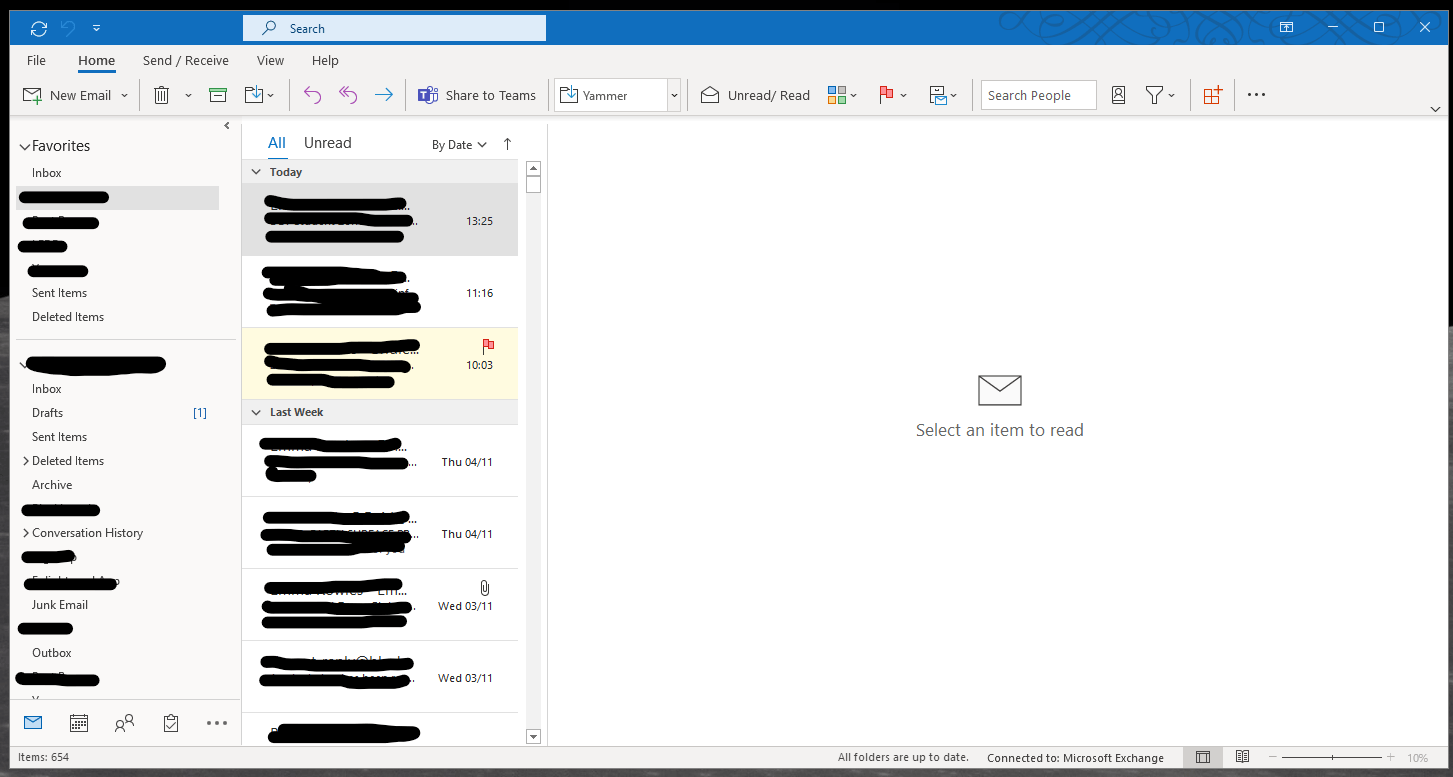Open the Categorize colored squares icon
1453x777 pixels.
point(837,95)
